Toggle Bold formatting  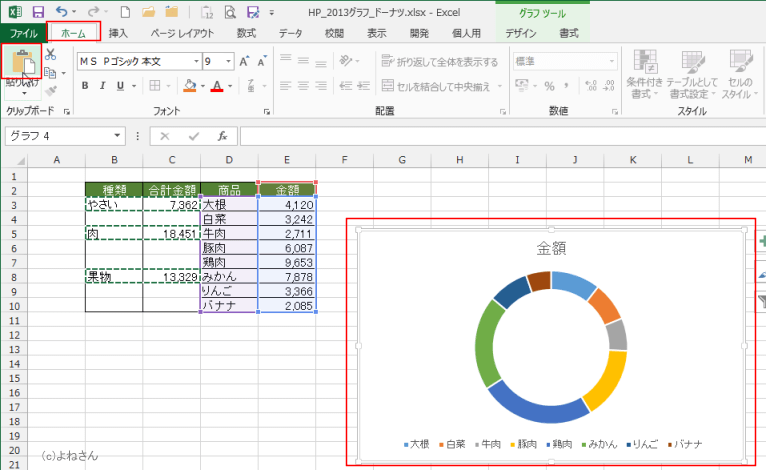click(x=86, y=86)
